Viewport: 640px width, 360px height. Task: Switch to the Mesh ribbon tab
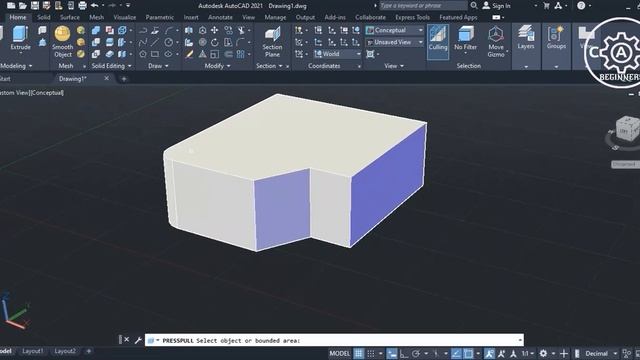pyautogui.click(x=96, y=17)
